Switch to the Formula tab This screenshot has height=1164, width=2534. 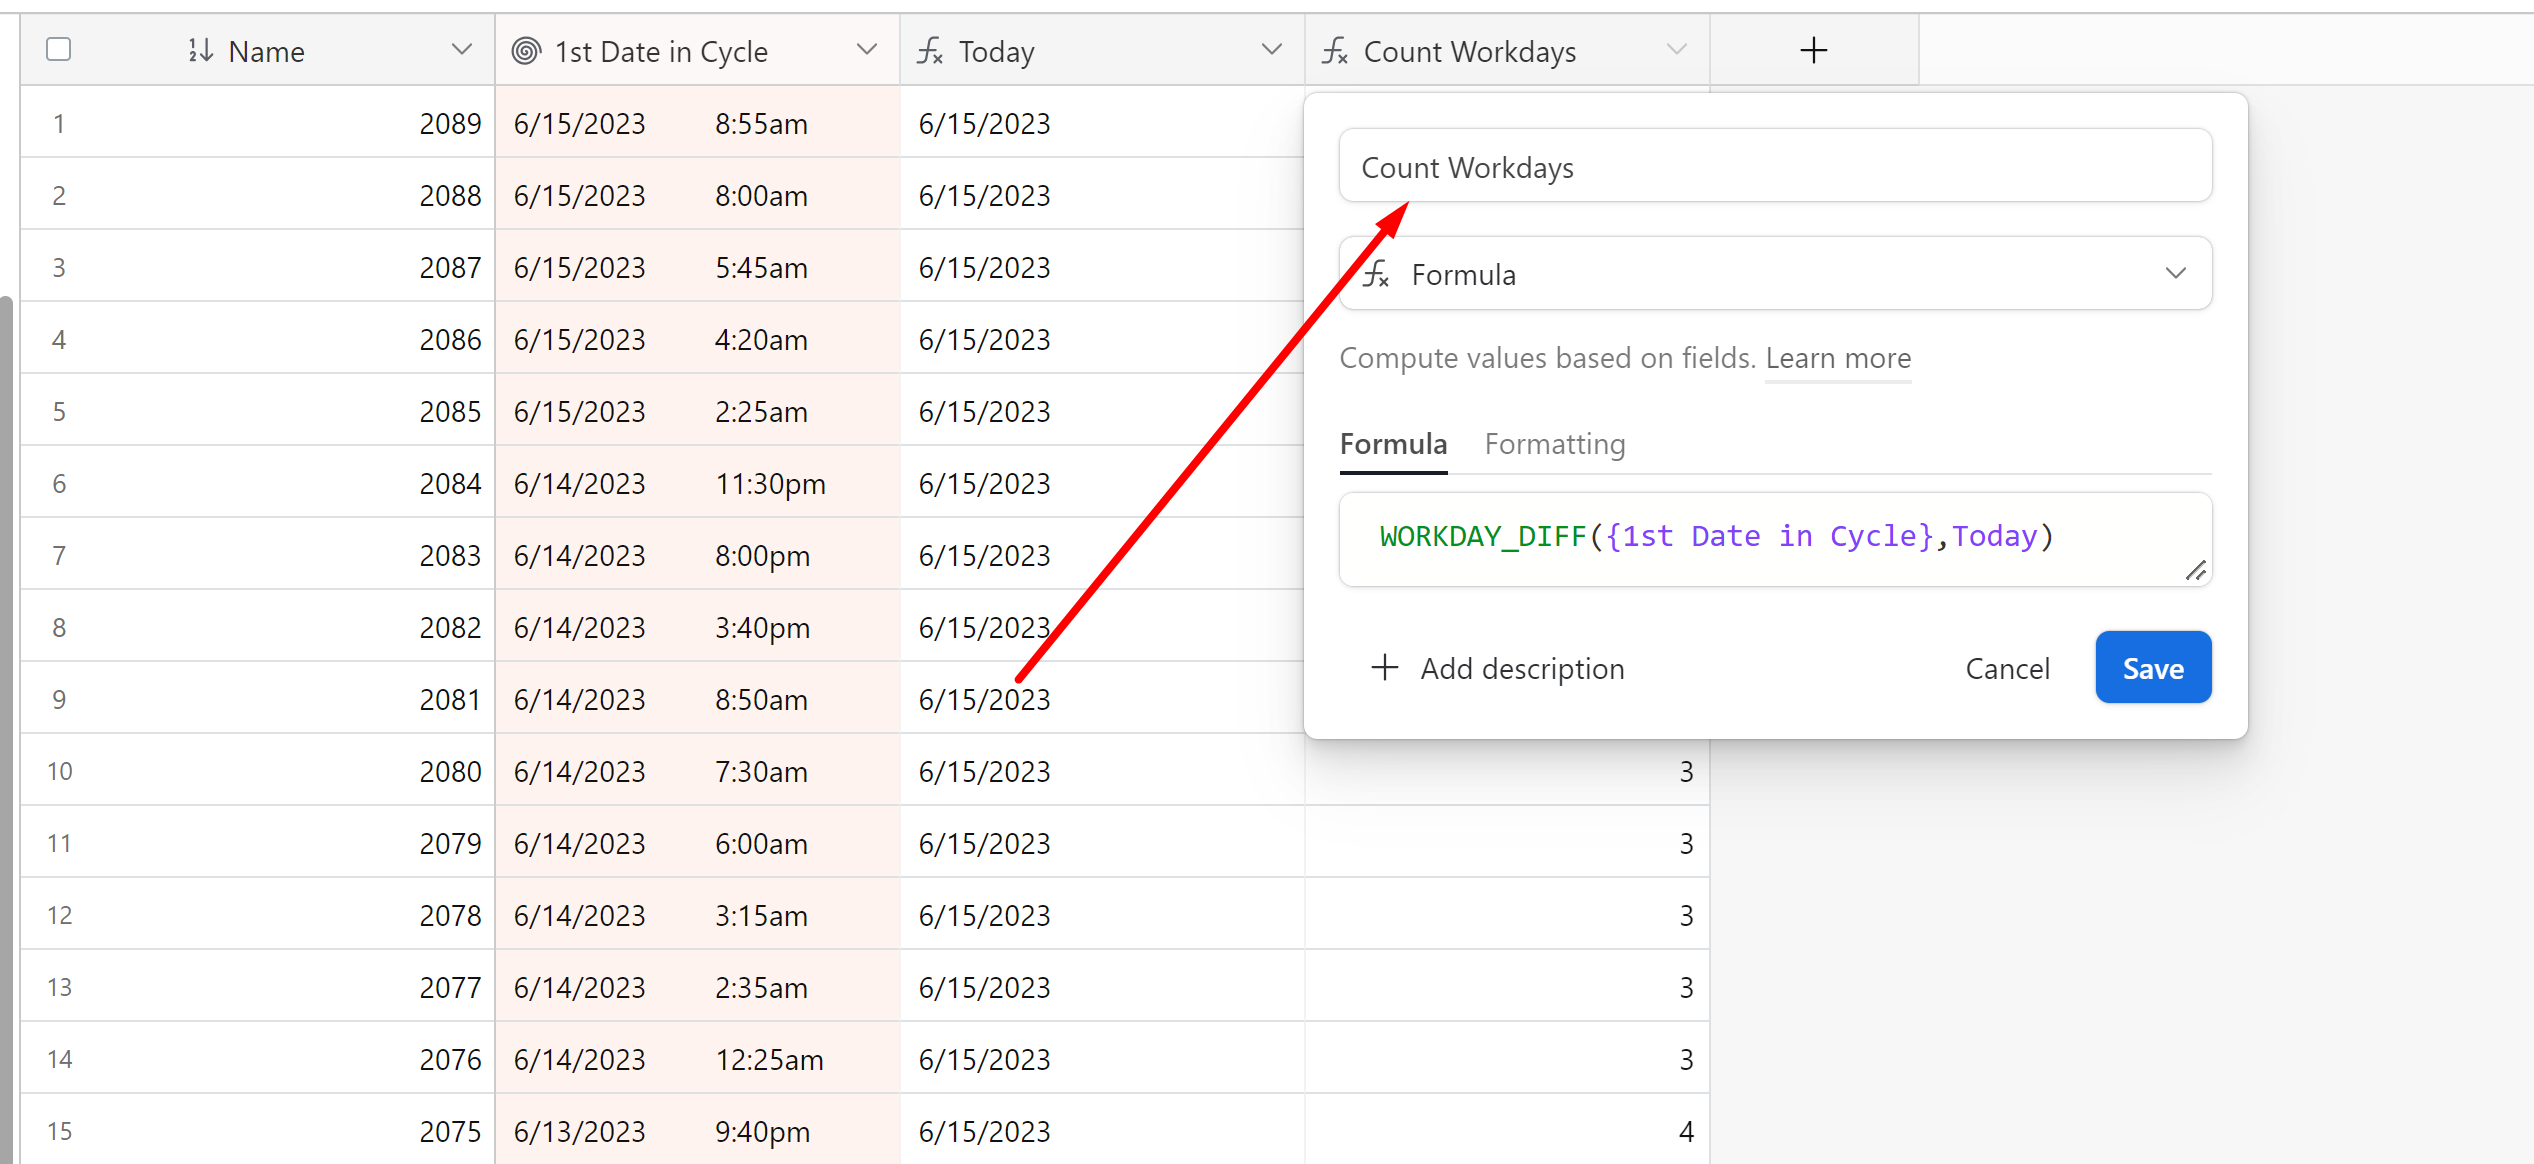tap(1393, 444)
